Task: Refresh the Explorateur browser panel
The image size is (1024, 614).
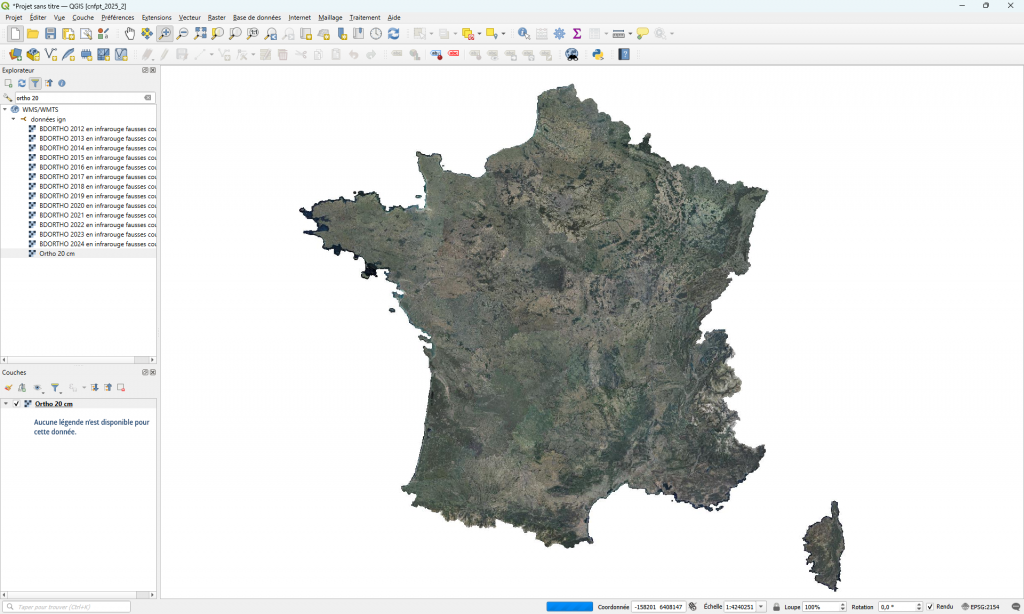Action: tap(22, 83)
